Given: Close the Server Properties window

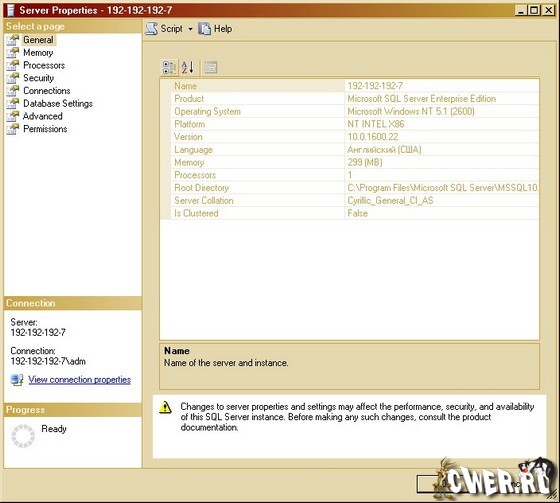Looking at the screenshot, I should (548, 10).
